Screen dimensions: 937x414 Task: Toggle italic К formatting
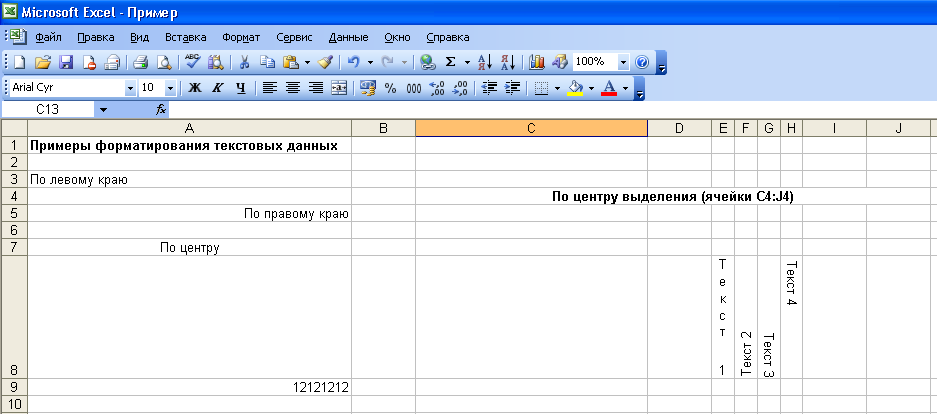tap(218, 88)
